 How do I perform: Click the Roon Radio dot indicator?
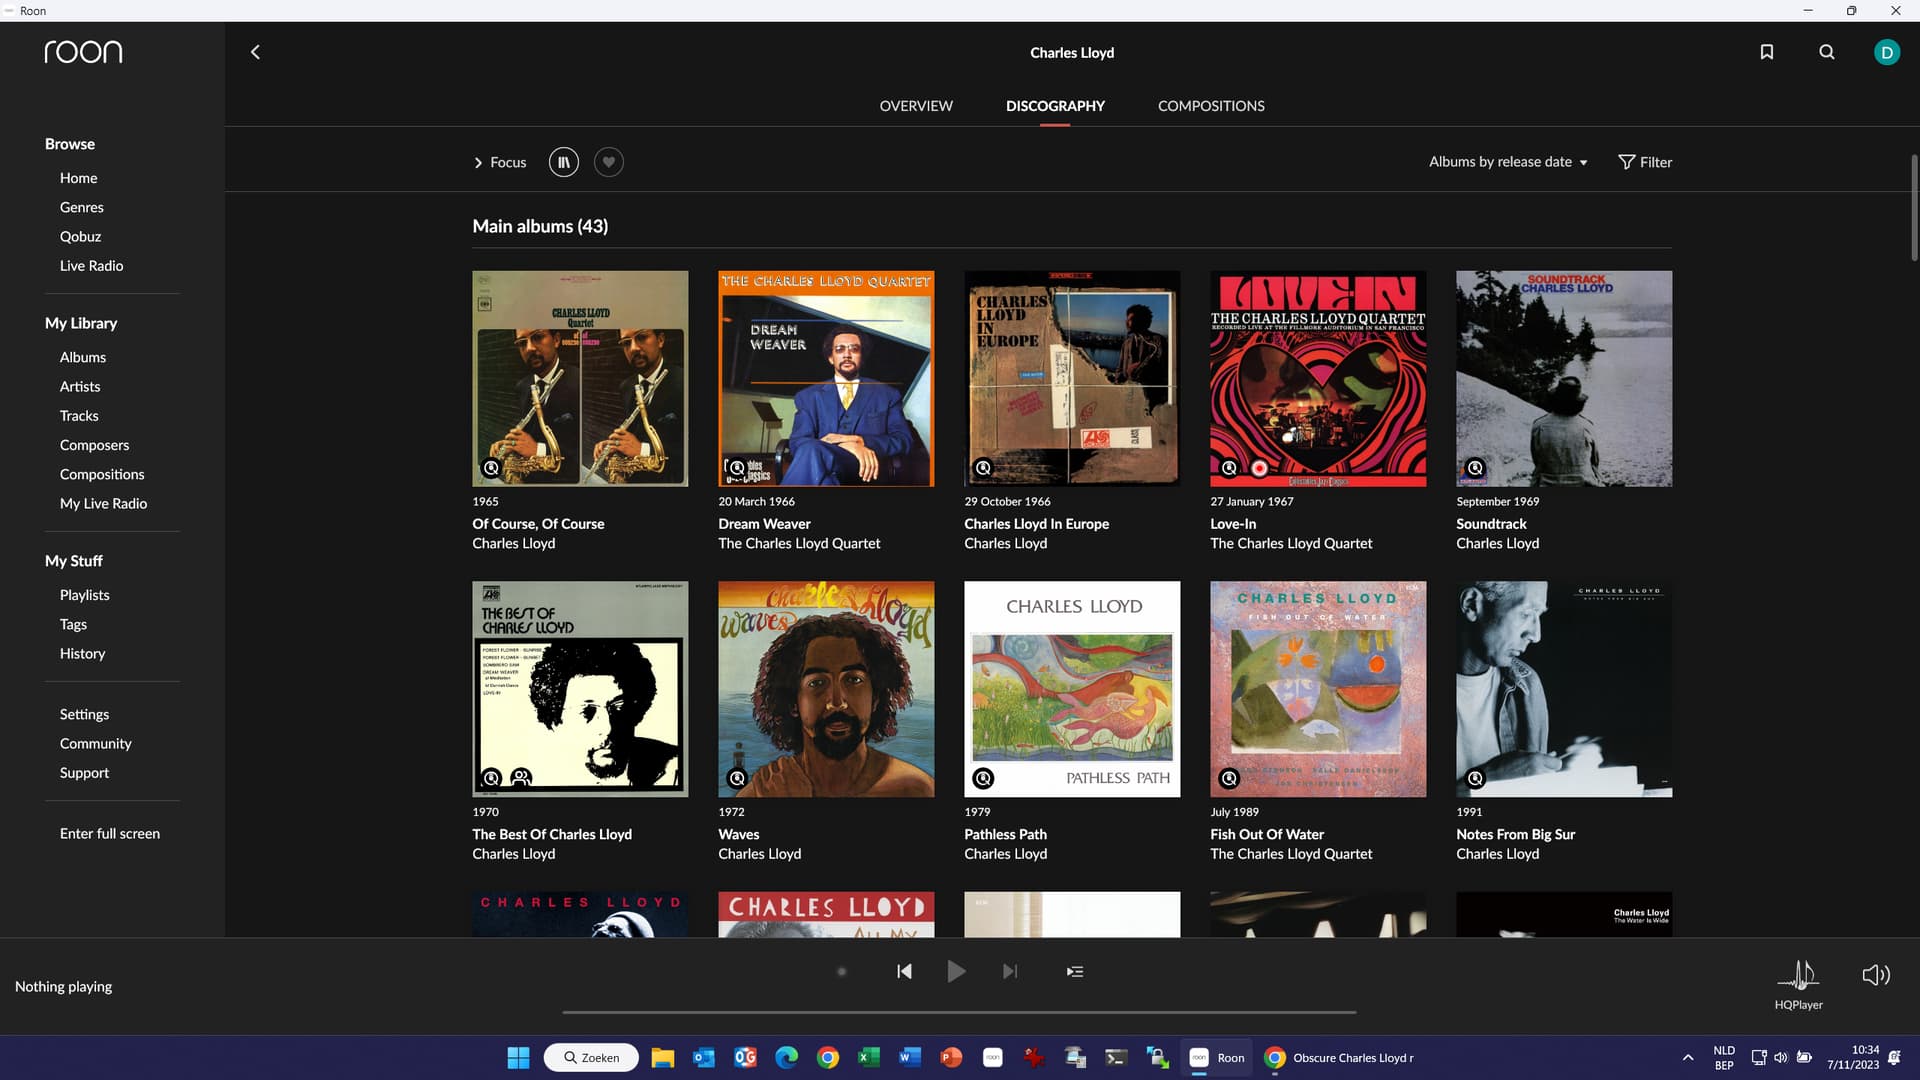[842, 971]
